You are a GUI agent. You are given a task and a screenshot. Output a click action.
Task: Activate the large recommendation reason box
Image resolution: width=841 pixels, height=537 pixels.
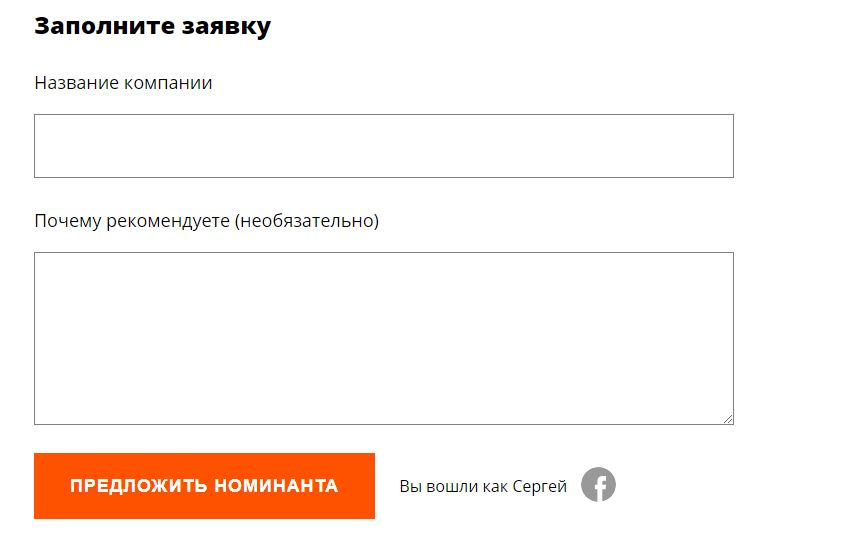(383, 338)
